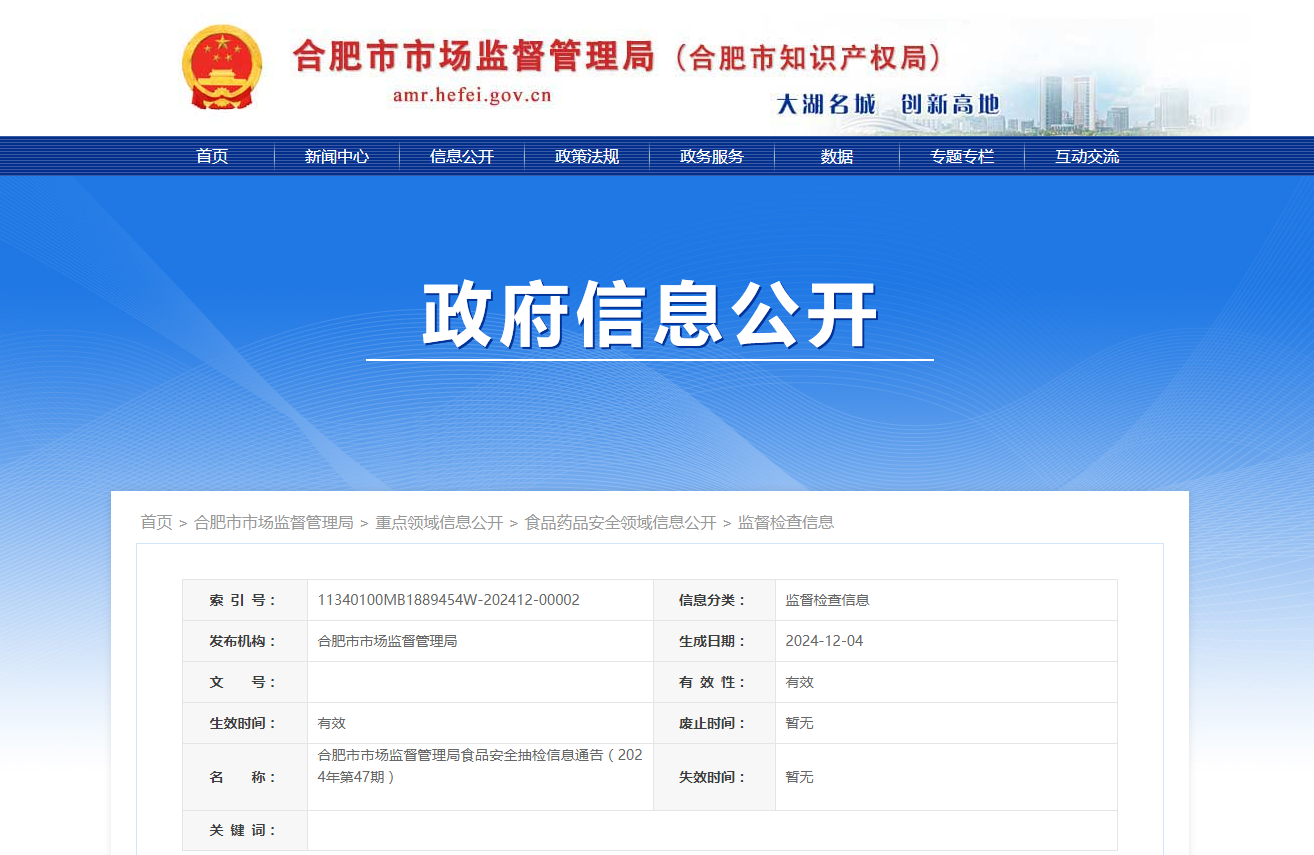Open 重点领域信息公开 breadcrumb link

point(439,522)
